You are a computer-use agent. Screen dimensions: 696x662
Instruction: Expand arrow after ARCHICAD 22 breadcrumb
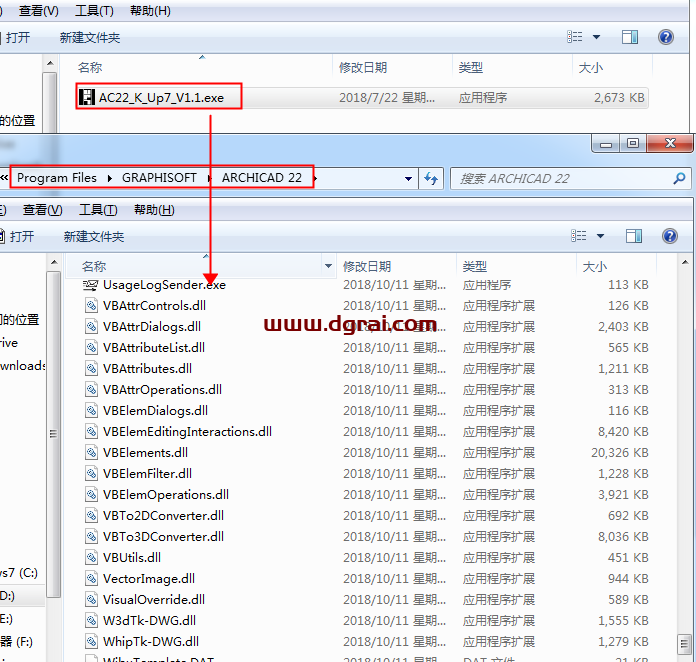coord(315,178)
